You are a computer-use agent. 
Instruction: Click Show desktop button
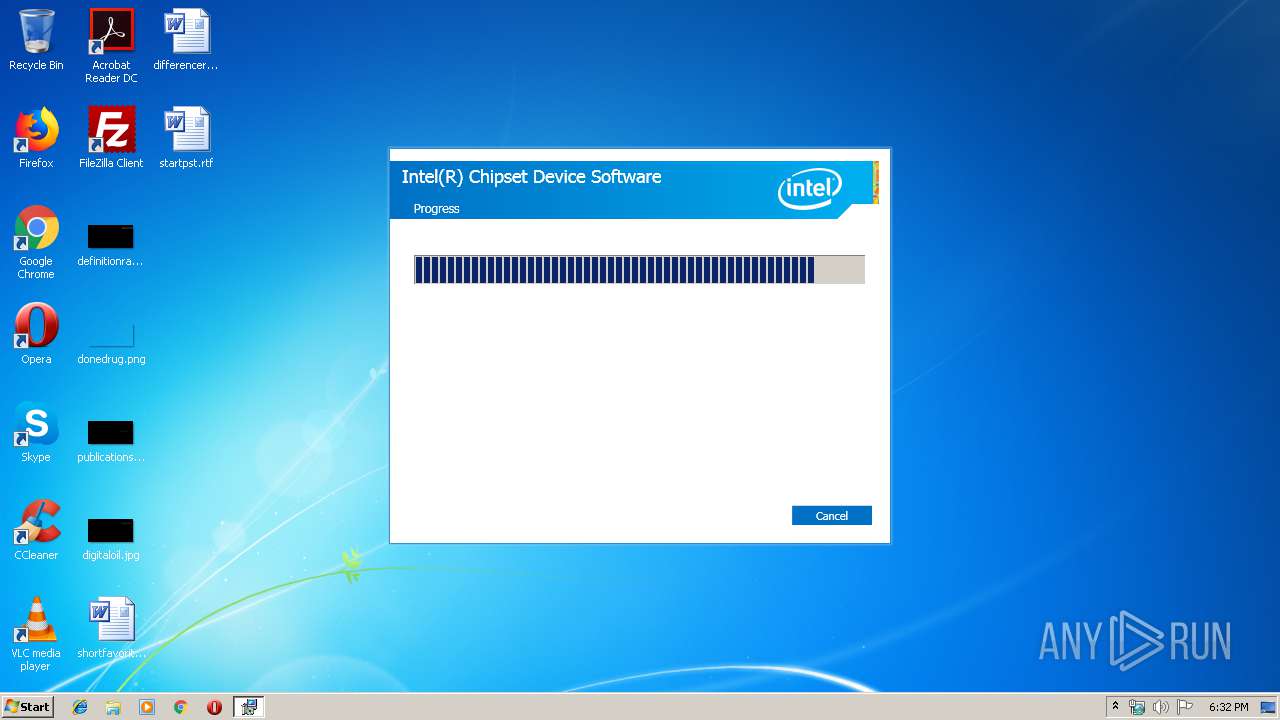(1269, 707)
